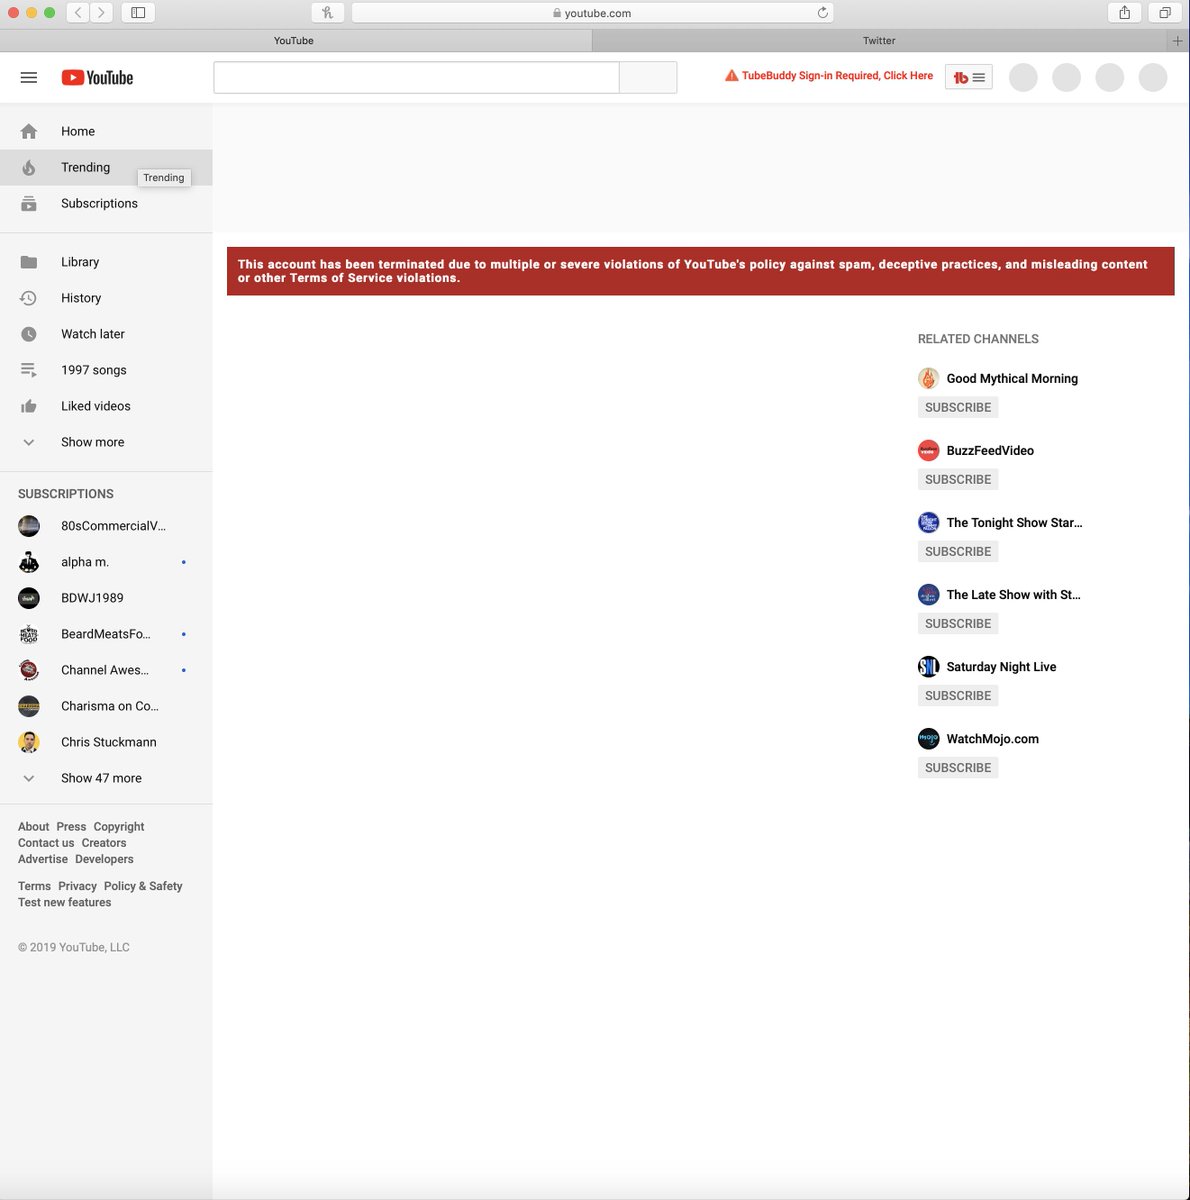Toggle the Safari sidebar
This screenshot has width=1190, height=1200.
[138, 13]
